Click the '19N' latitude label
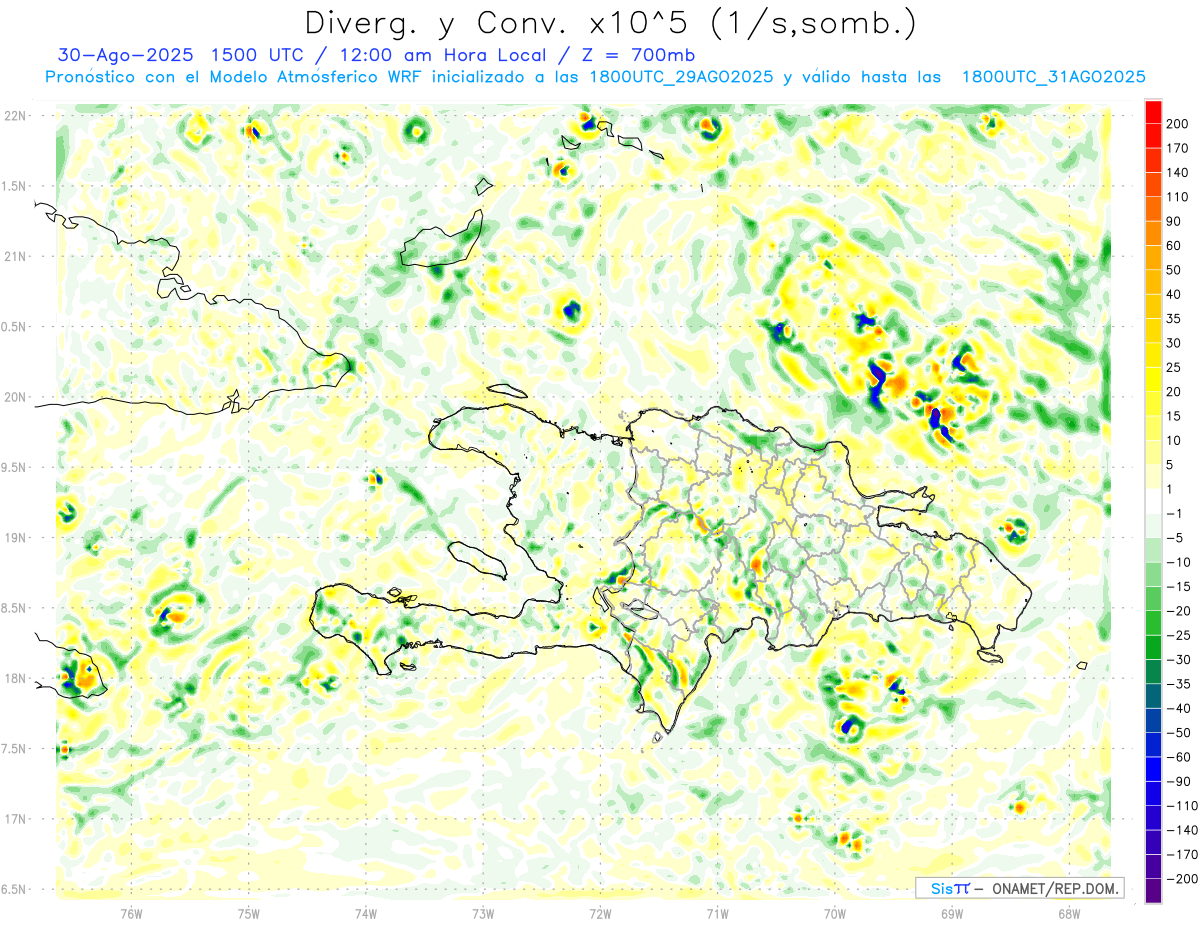The image size is (1200, 927). click(x=16, y=538)
